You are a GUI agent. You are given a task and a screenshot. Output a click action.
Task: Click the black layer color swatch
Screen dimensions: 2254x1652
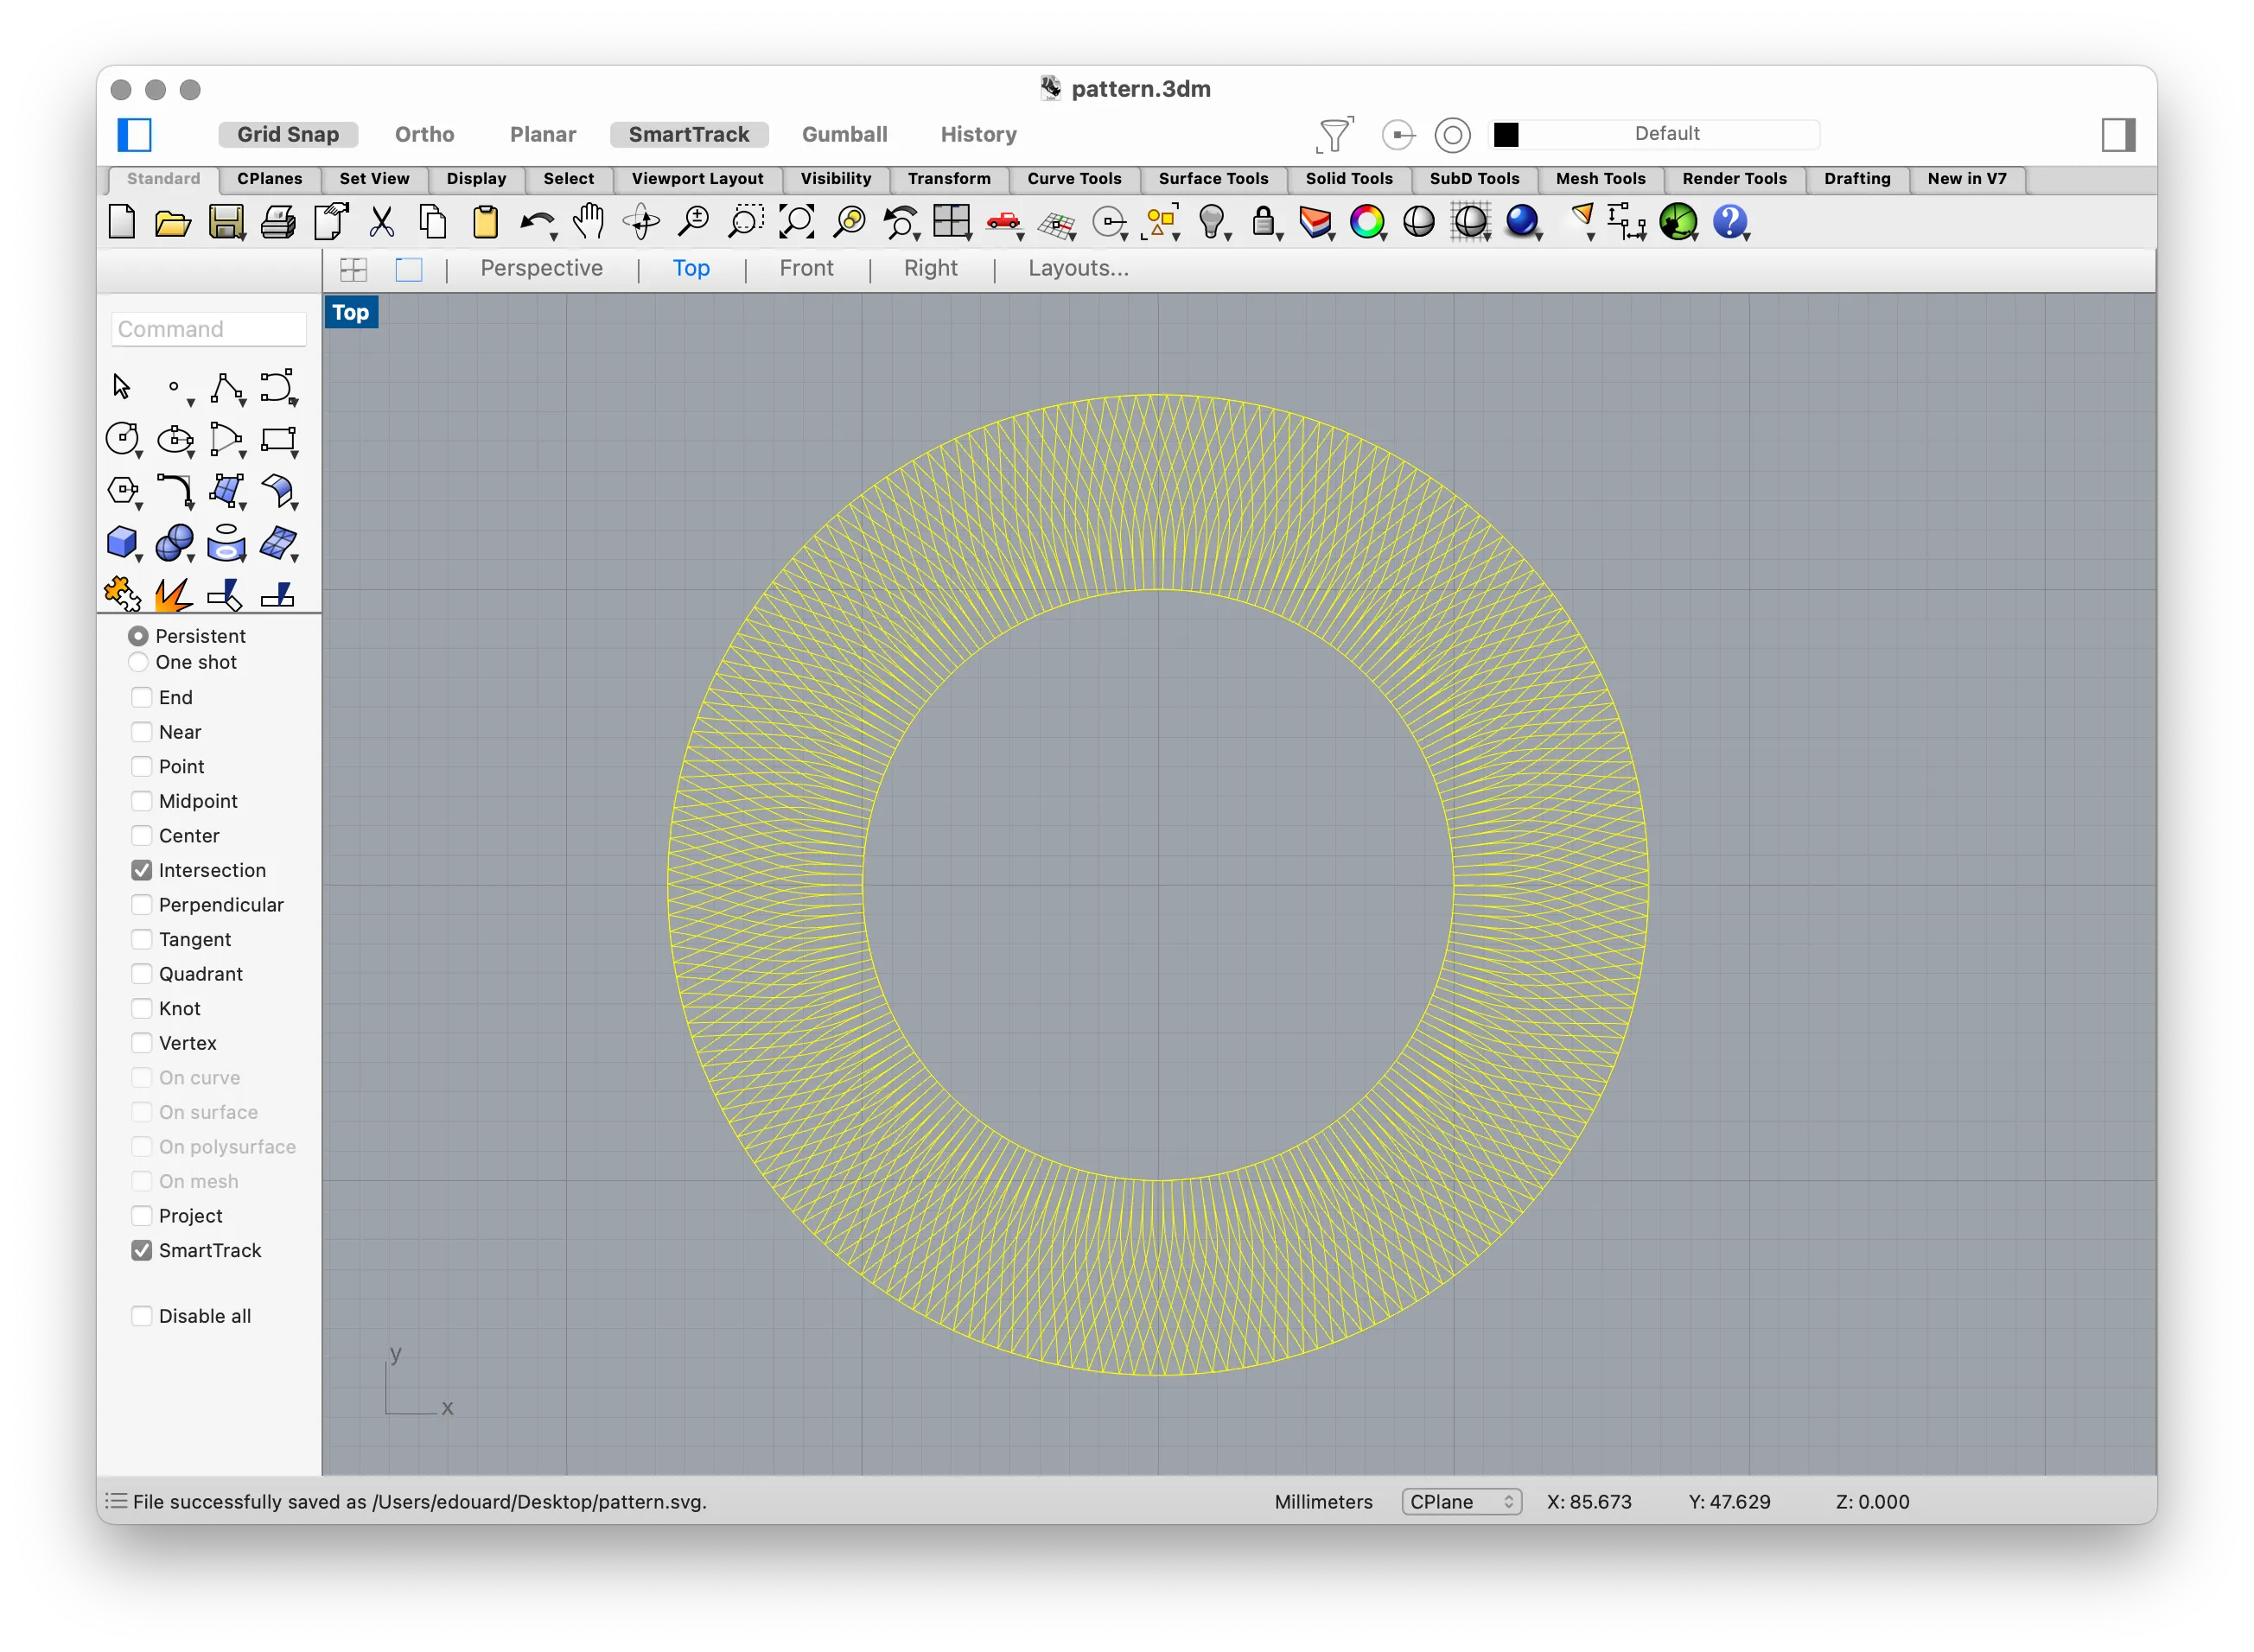(1506, 133)
